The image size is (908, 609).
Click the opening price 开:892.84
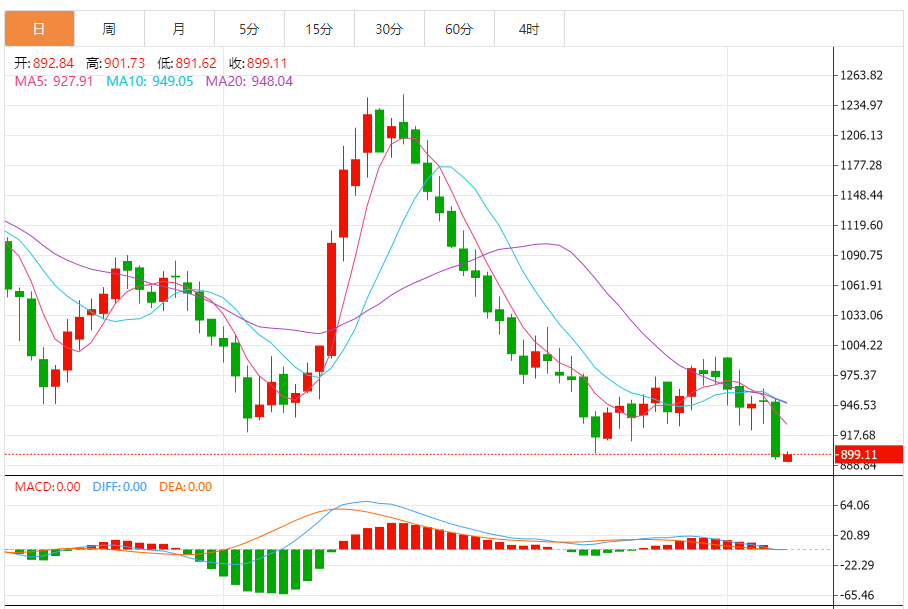click(45, 63)
